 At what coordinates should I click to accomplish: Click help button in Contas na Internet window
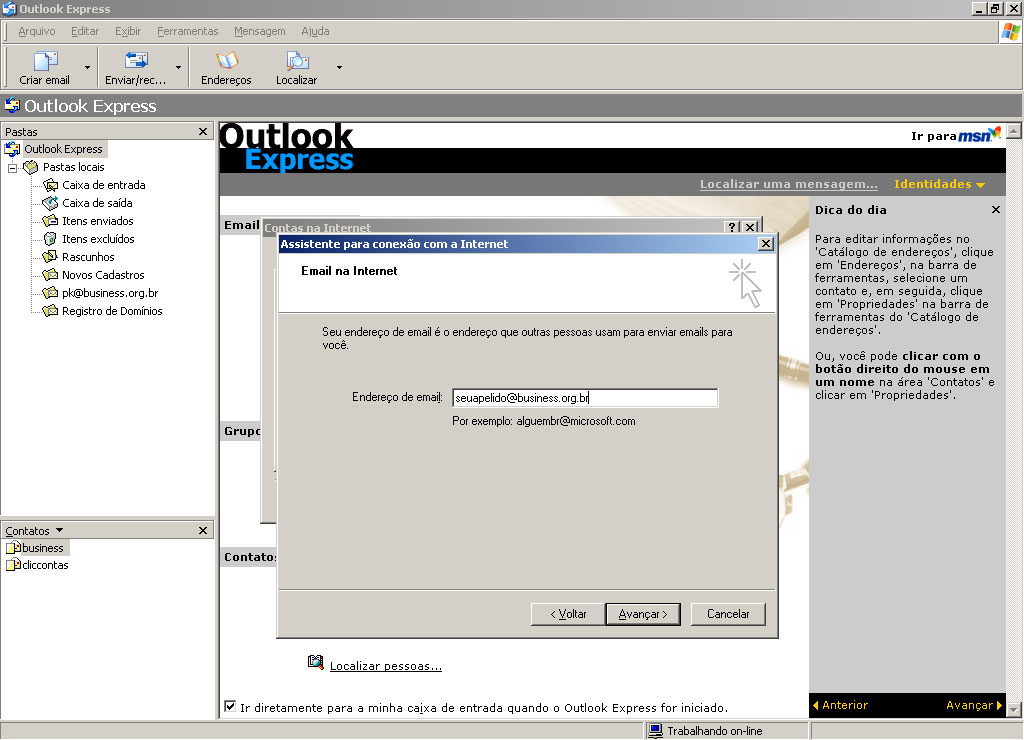point(732,227)
